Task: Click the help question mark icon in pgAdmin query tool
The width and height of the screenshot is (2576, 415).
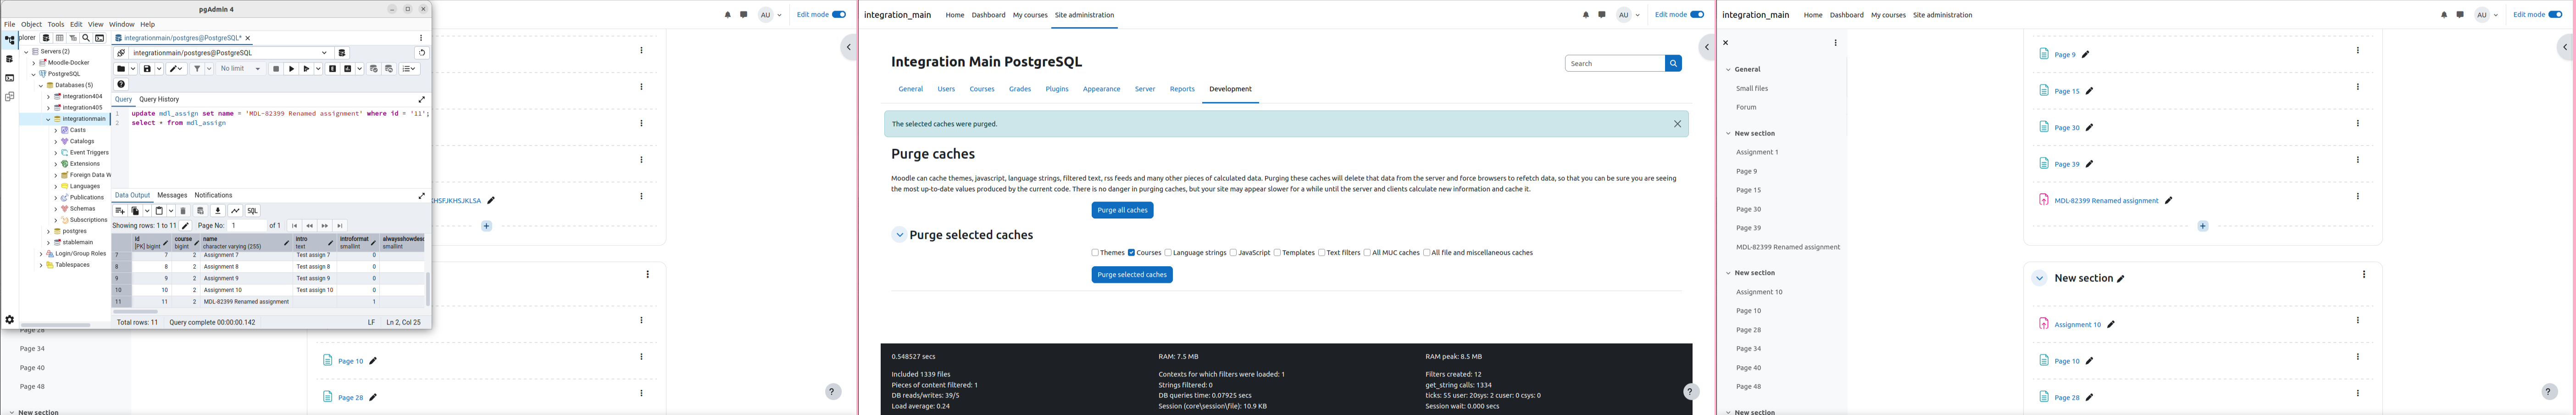Action: click(x=121, y=85)
